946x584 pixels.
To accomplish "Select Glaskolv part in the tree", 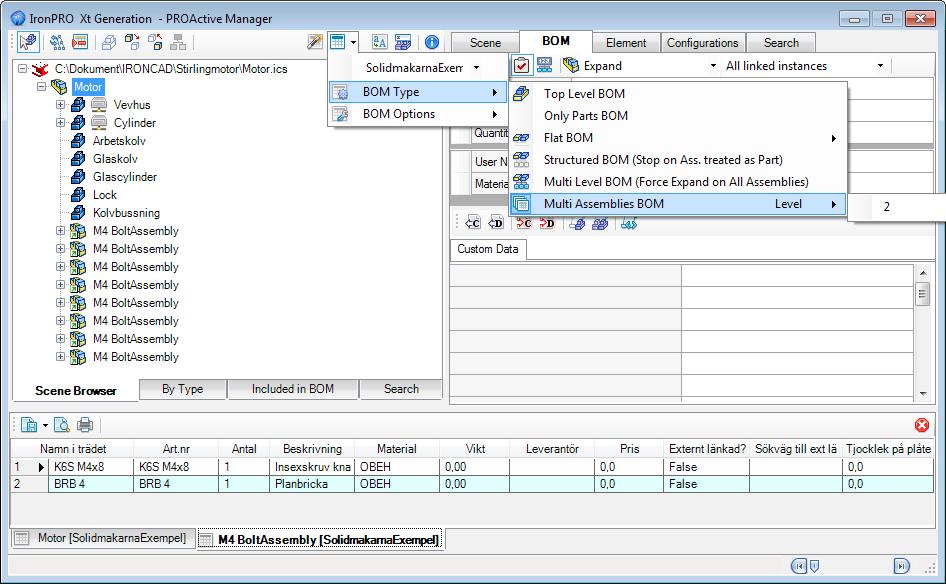I will point(115,159).
